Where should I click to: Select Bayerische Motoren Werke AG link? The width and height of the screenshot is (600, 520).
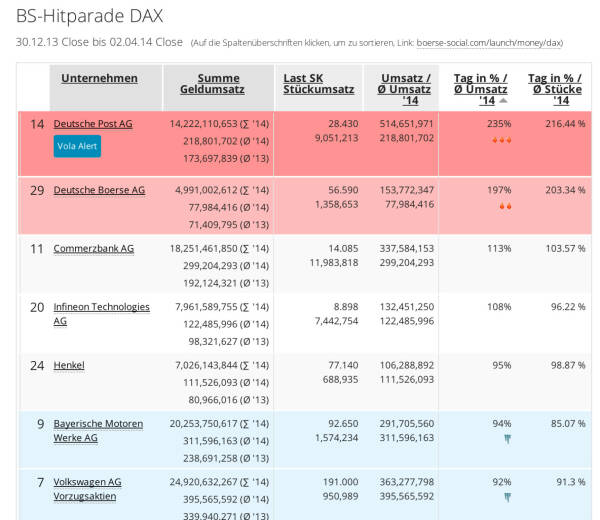point(97,430)
